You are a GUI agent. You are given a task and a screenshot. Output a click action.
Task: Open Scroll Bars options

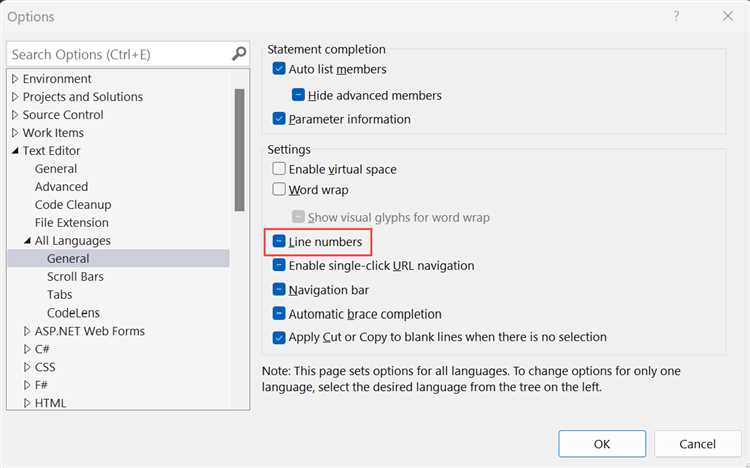click(x=75, y=277)
